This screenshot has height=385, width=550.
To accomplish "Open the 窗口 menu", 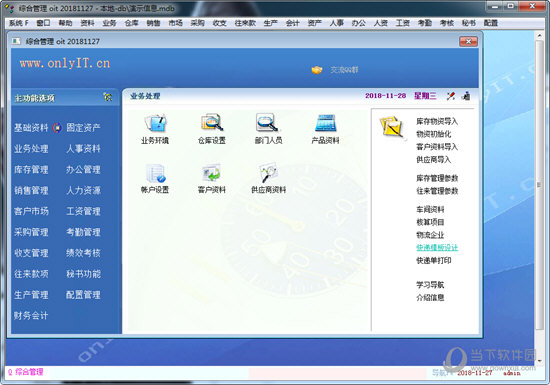I will [43, 23].
